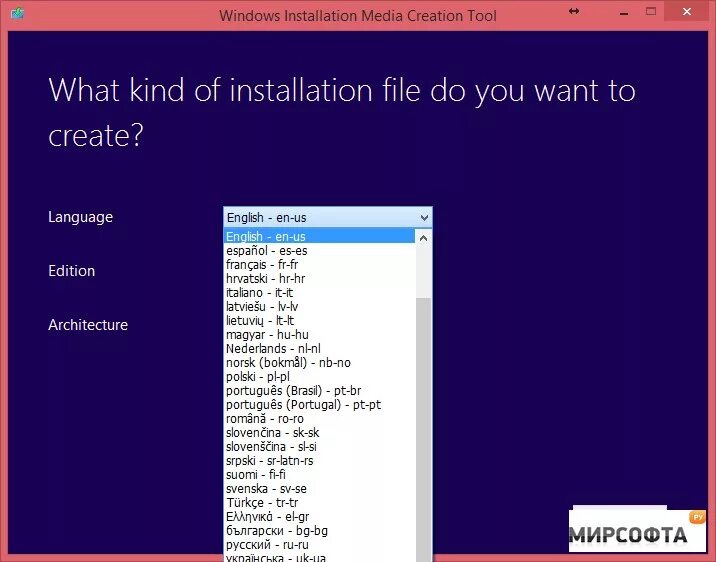Choose română - ro-ro language
The image size is (716, 562).
pyautogui.click(x=320, y=419)
